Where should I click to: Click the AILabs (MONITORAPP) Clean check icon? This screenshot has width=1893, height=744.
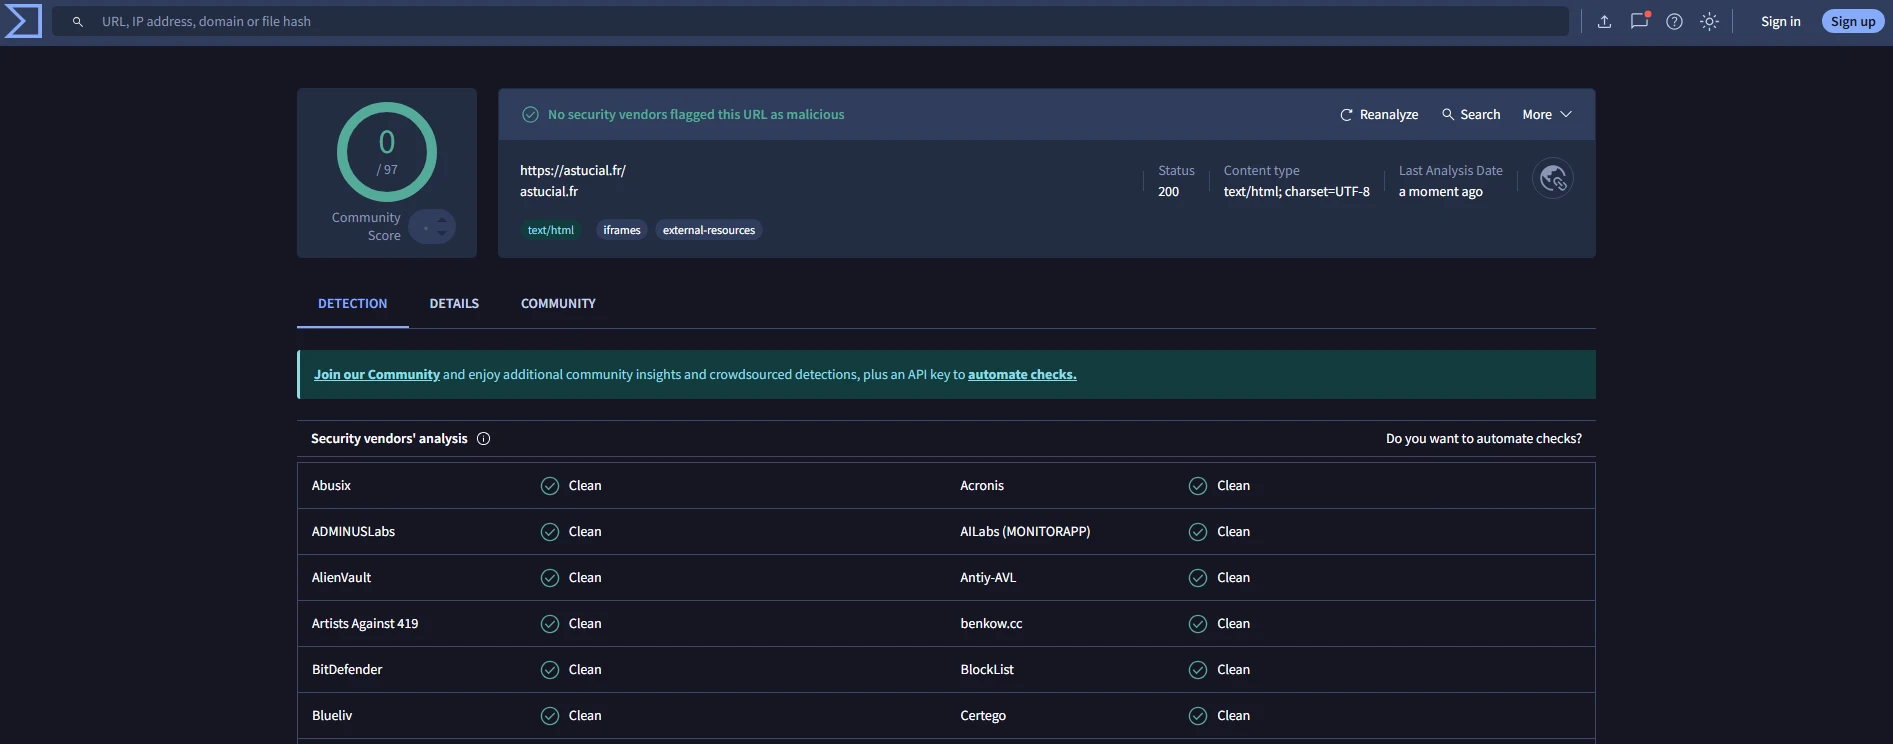point(1198,532)
